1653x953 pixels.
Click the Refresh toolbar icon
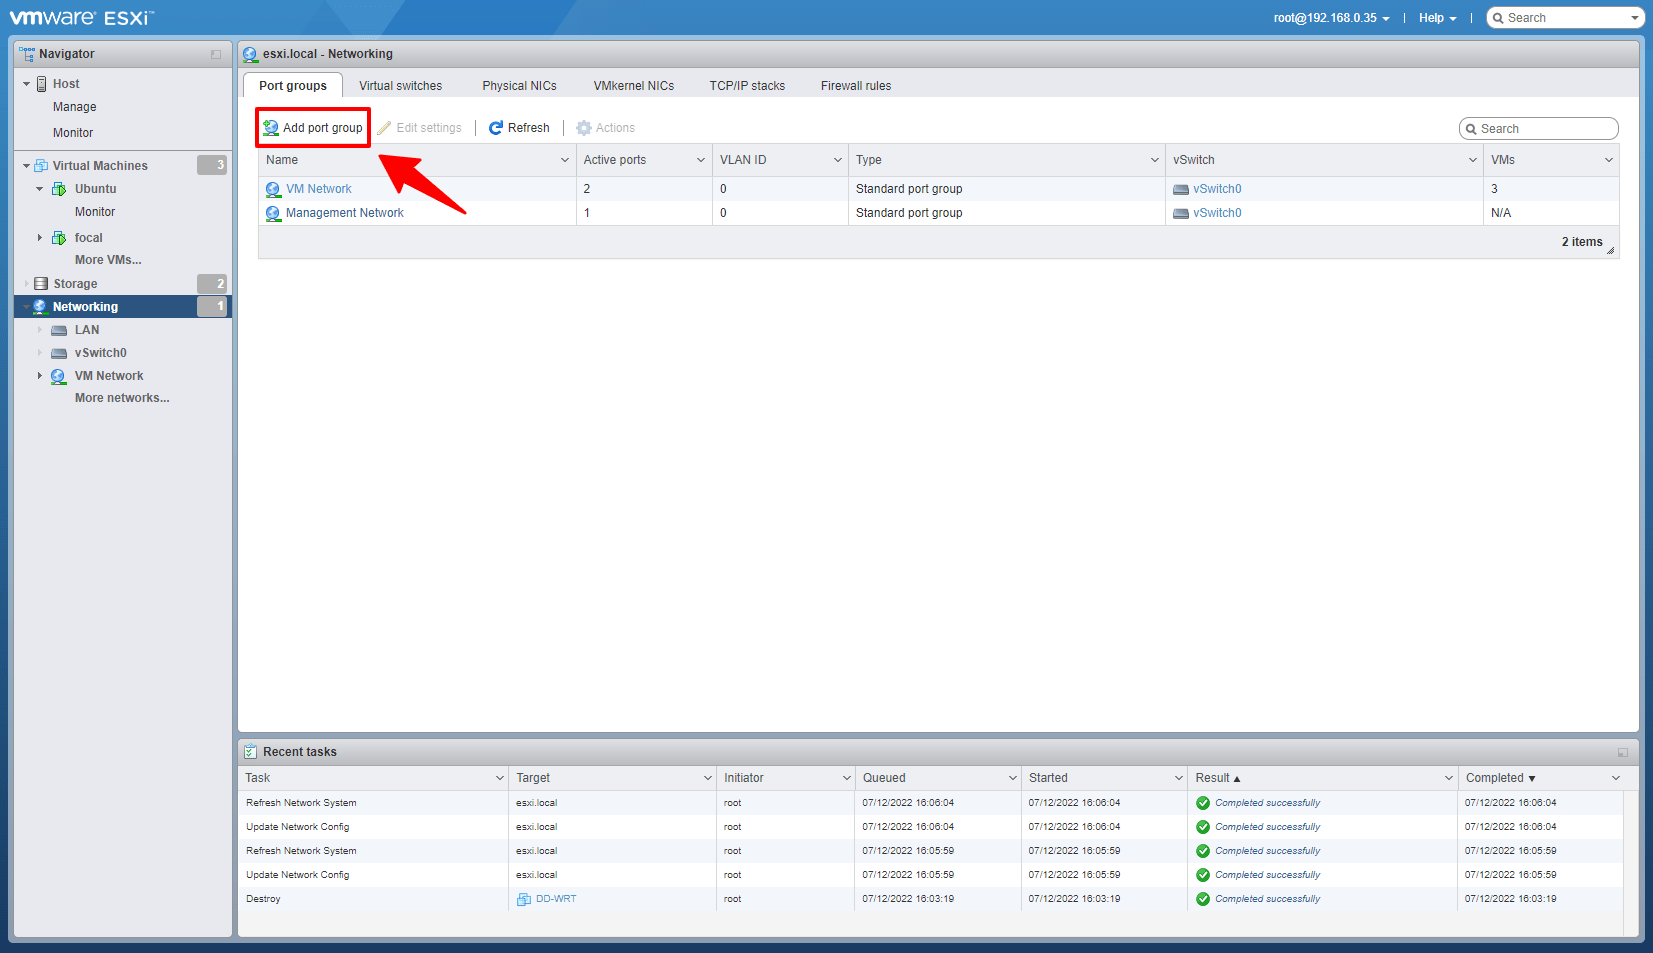(496, 128)
